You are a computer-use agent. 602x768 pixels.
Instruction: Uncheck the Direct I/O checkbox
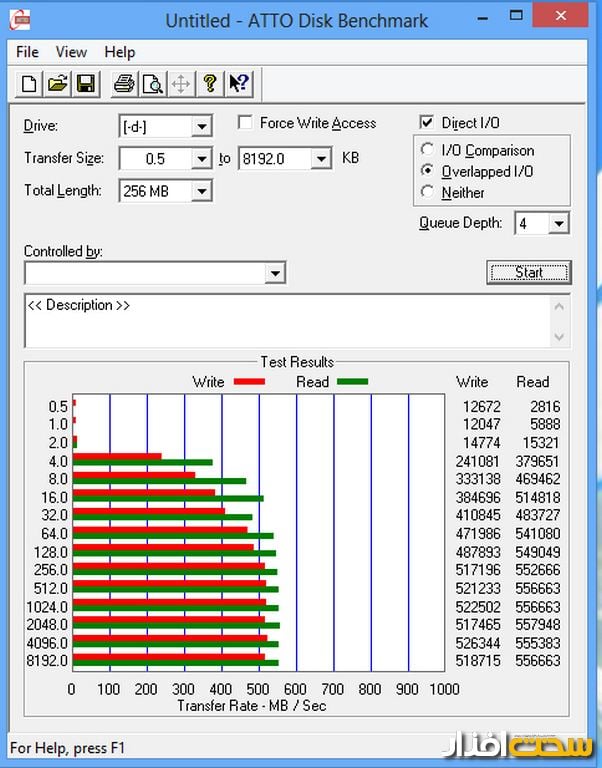point(427,123)
